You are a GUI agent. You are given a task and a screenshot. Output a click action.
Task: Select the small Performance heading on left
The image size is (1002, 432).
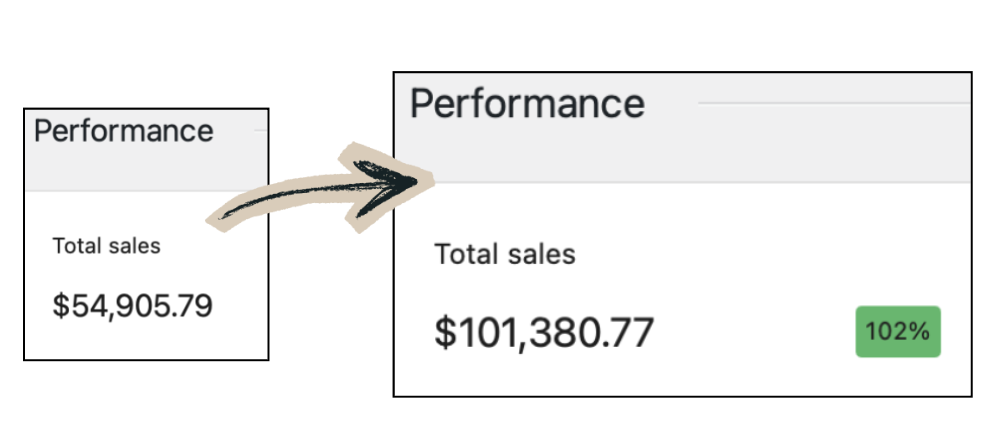(124, 131)
